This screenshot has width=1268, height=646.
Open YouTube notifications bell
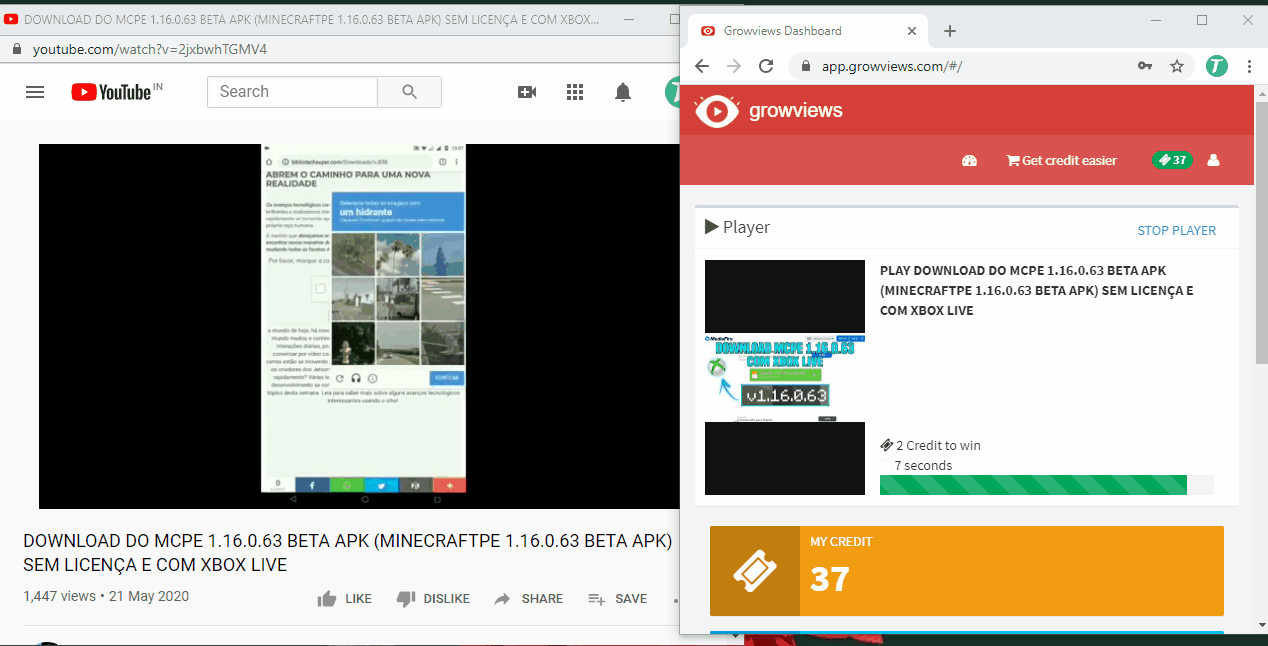pos(623,92)
